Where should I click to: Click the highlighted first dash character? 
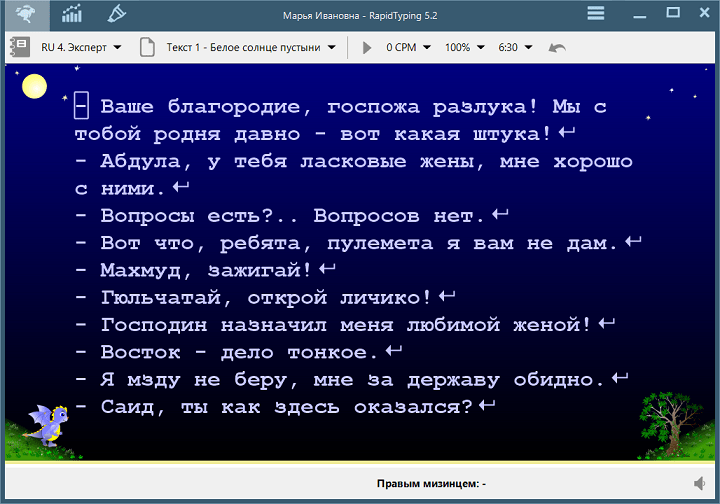pyautogui.click(x=82, y=106)
